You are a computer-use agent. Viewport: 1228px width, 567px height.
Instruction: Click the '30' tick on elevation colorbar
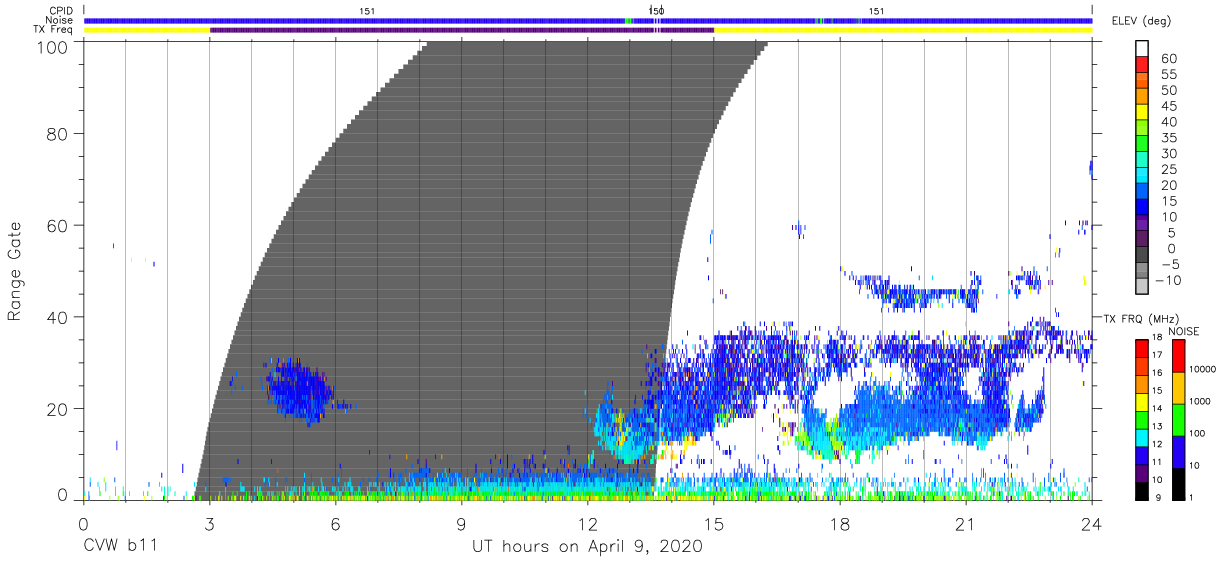pyautogui.click(x=1168, y=153)
